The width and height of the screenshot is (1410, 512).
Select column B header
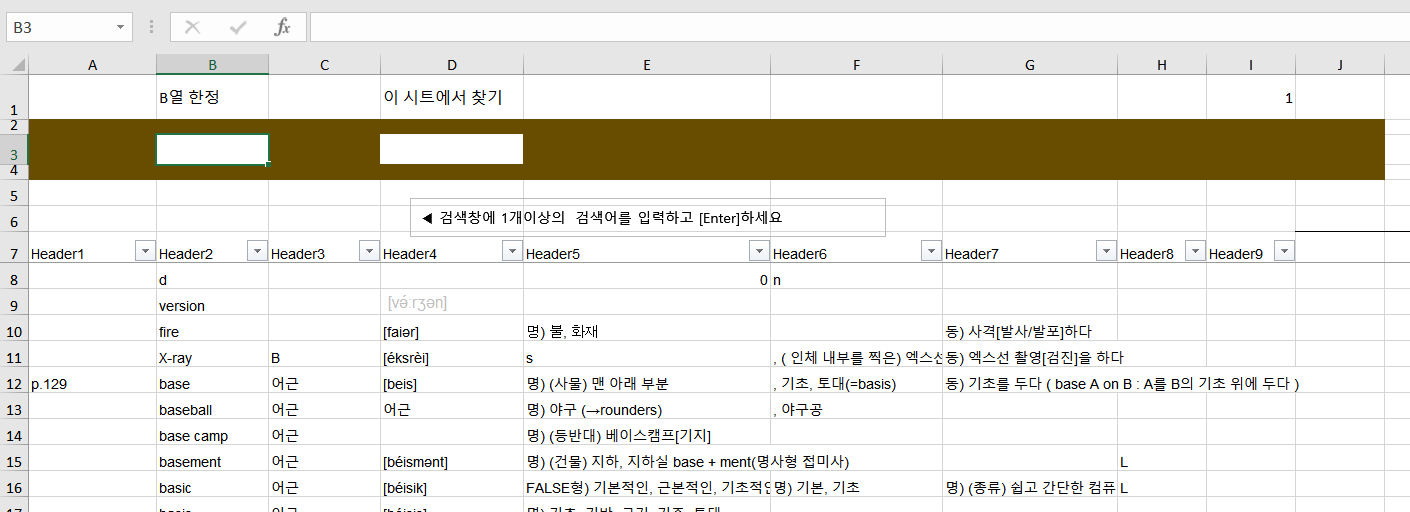click(x=212, y=65)
